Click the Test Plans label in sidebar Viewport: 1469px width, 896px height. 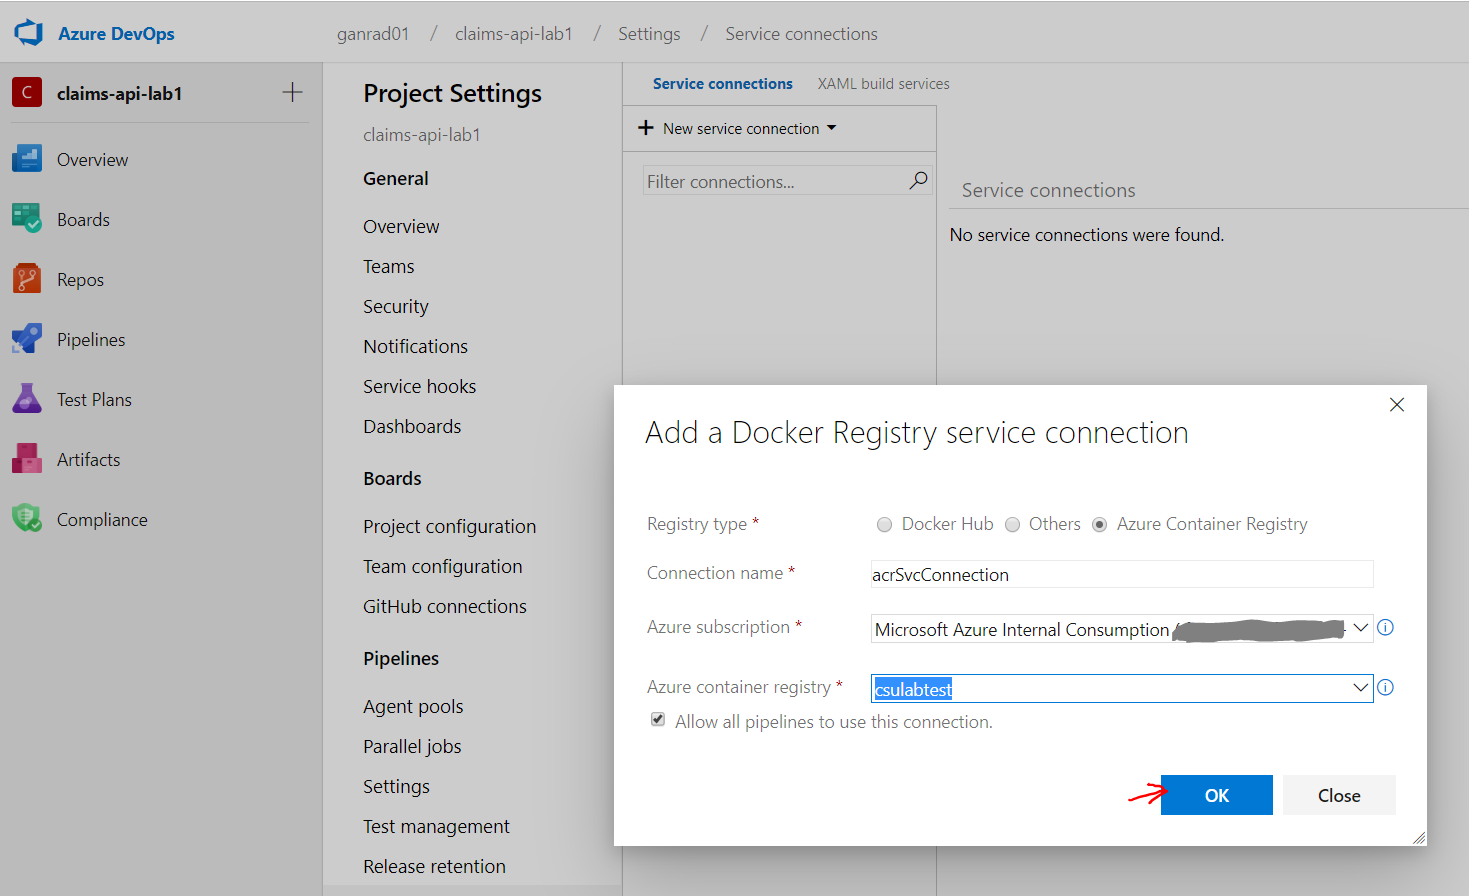click(94, 399)
